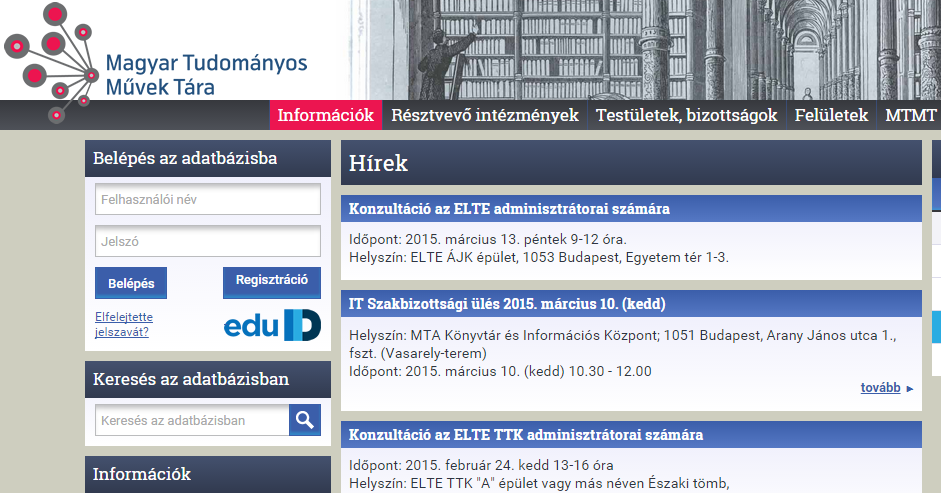Image resolution: width=941 pixels, height=493 pixels.
Task: Click the text 'Időpont: 2015. március 10. (kedd) 10.30 - 12.00'
Action: coord(500,371)
